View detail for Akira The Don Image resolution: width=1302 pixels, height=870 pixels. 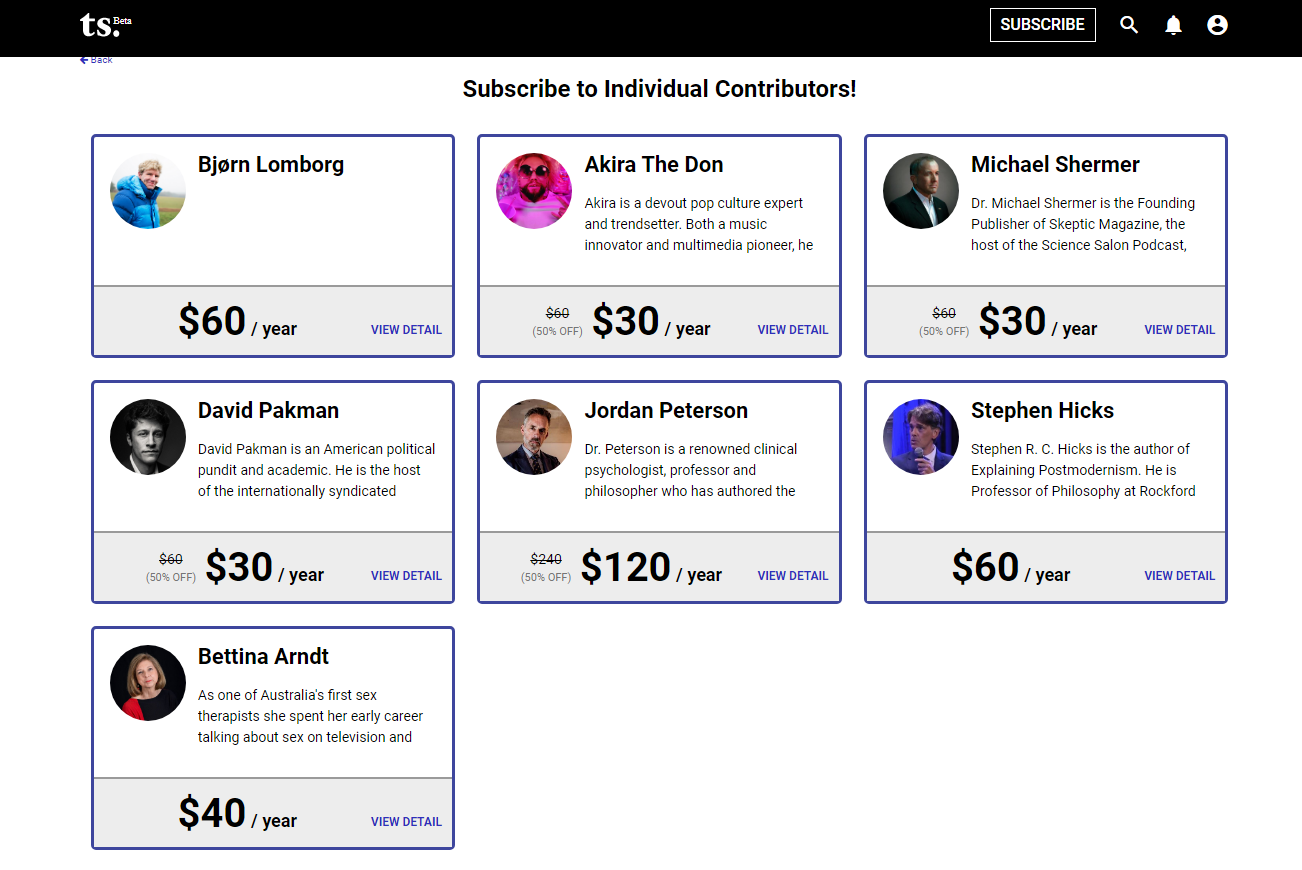[793, 330]
